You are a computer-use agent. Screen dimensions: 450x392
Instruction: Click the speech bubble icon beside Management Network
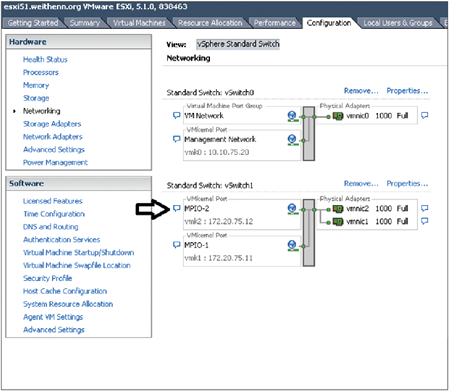tap(177, 139)
